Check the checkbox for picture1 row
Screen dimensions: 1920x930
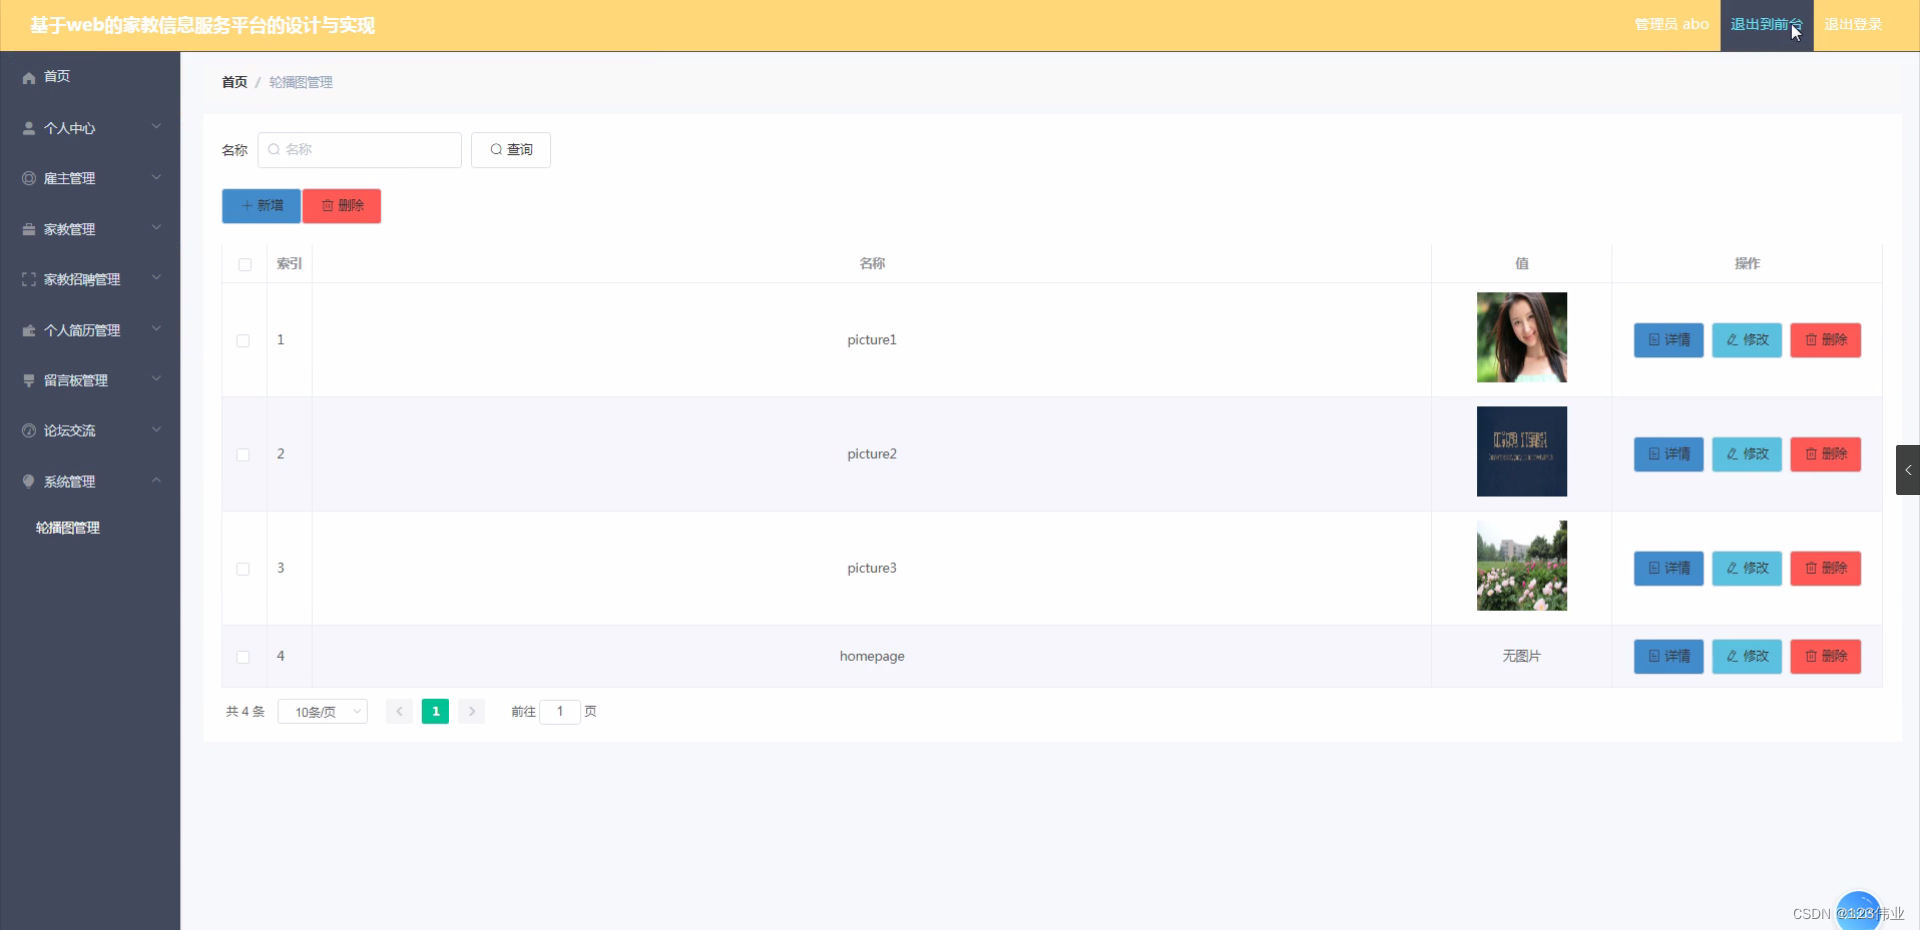243,341
